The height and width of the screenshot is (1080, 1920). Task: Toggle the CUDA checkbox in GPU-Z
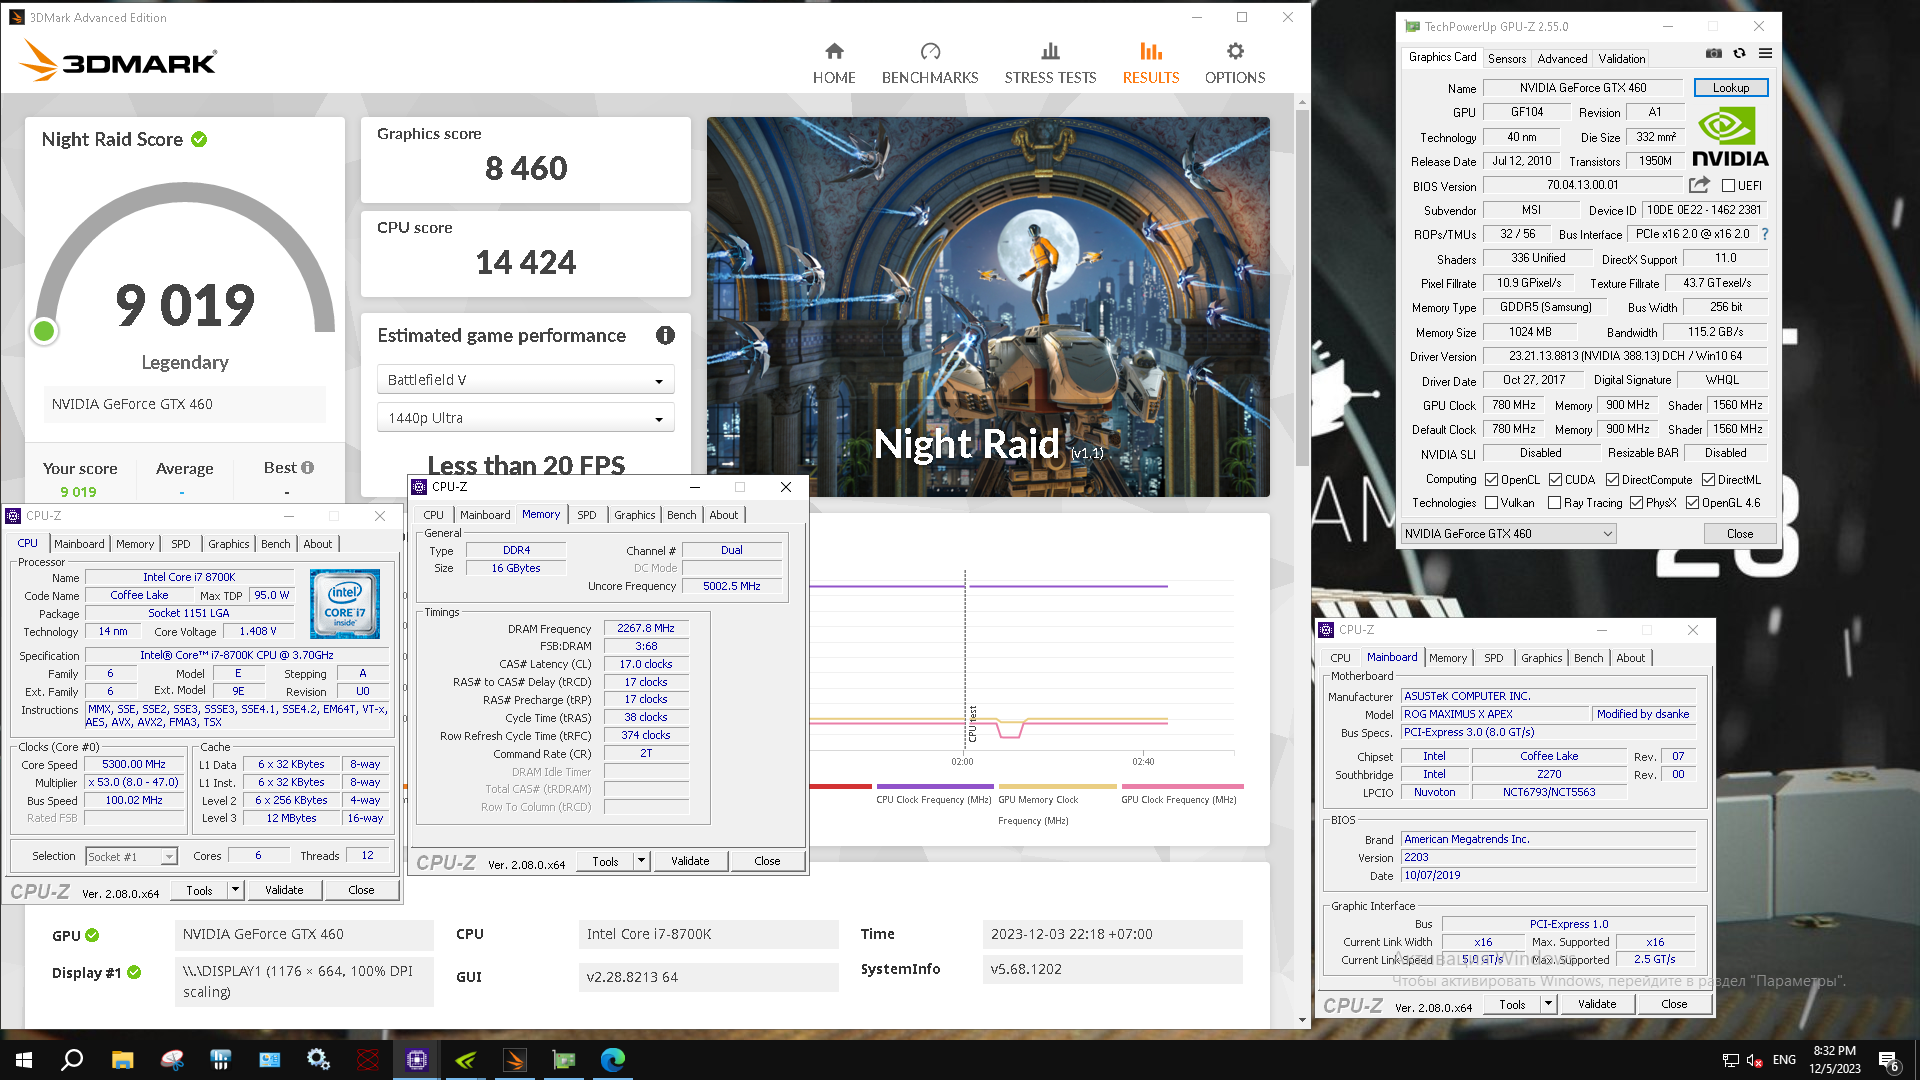pos(1555,480)
